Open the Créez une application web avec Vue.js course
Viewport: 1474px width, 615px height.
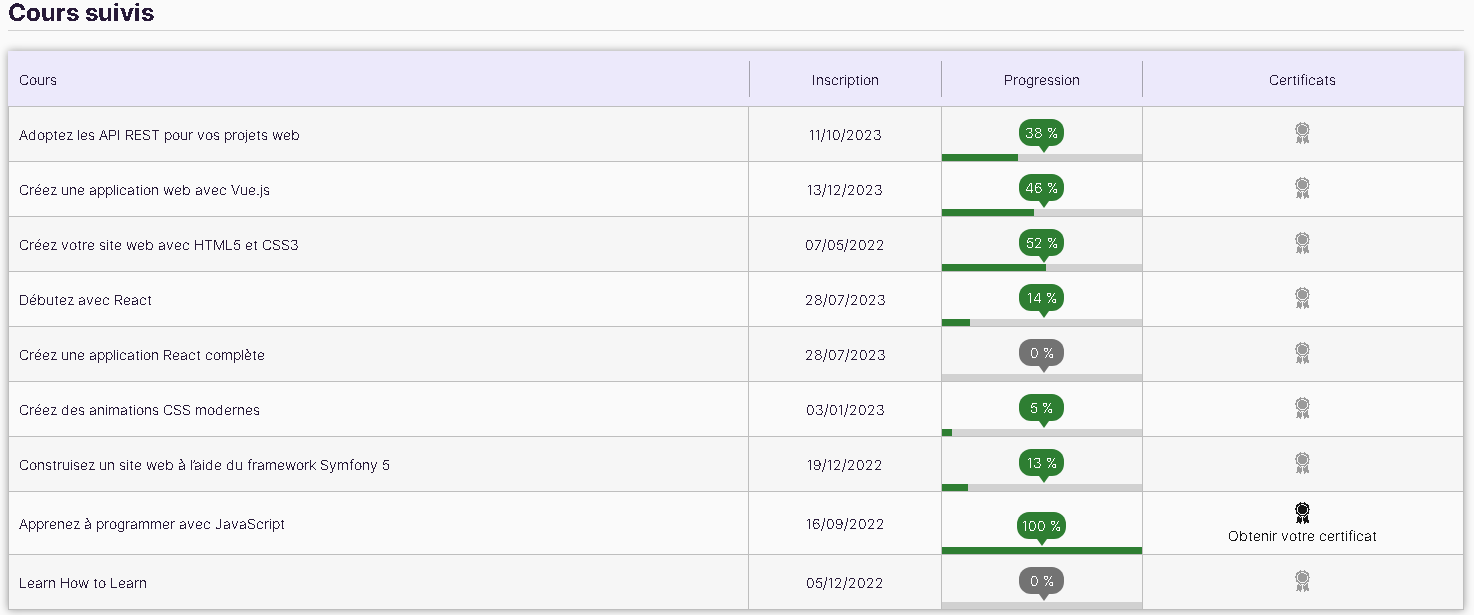tap(144, 190)
